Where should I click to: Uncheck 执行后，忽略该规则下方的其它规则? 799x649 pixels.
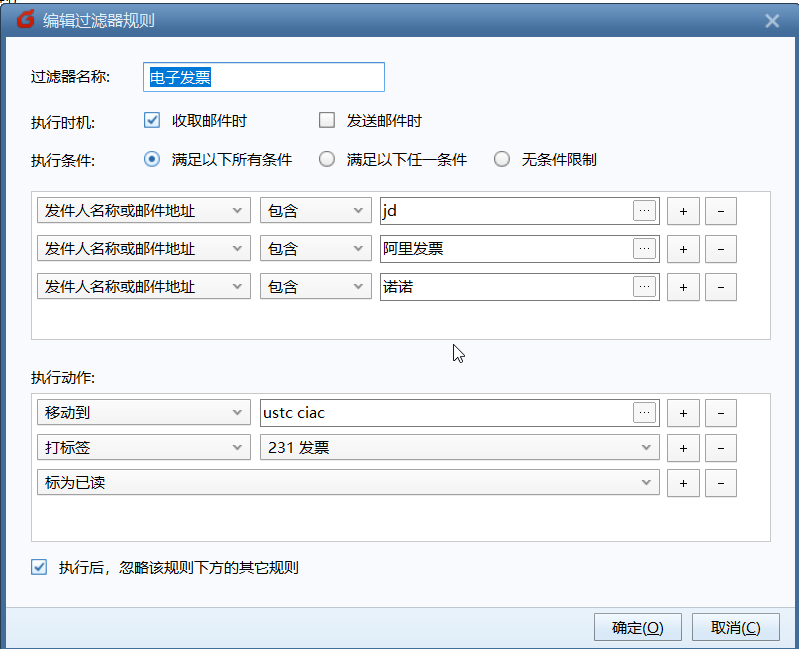pos(40,568)
